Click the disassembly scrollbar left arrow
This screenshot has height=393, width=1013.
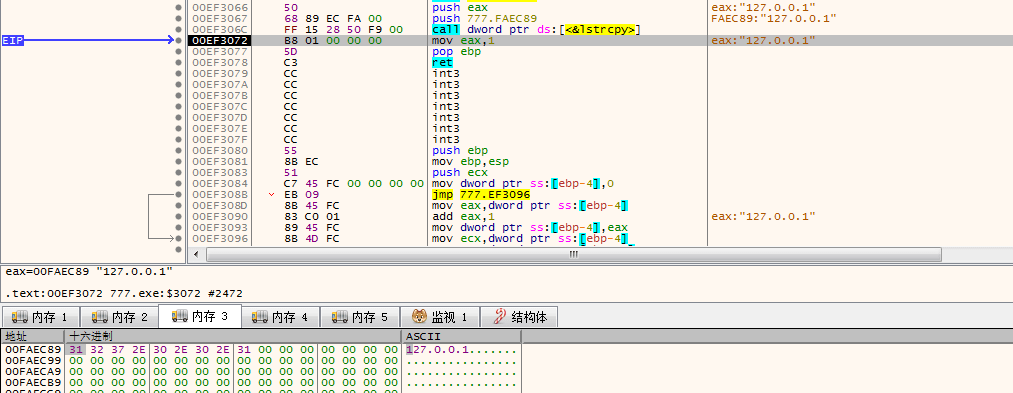click(x=195, y=255)
